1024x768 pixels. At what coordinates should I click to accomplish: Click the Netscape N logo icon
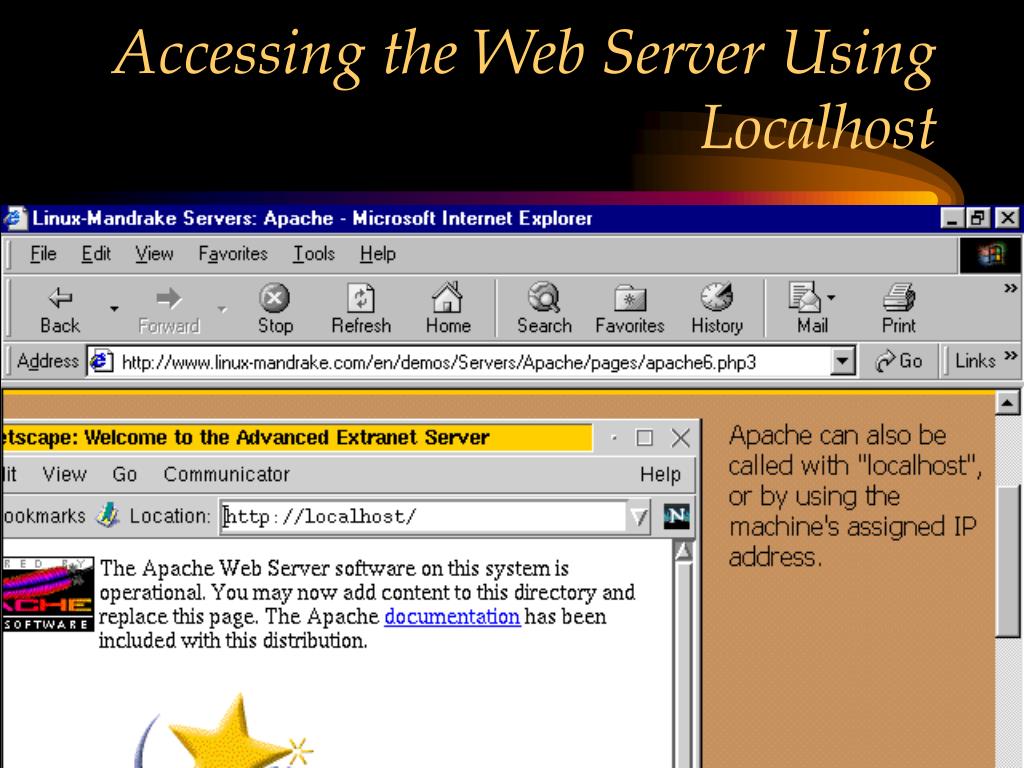pos(677,517)
